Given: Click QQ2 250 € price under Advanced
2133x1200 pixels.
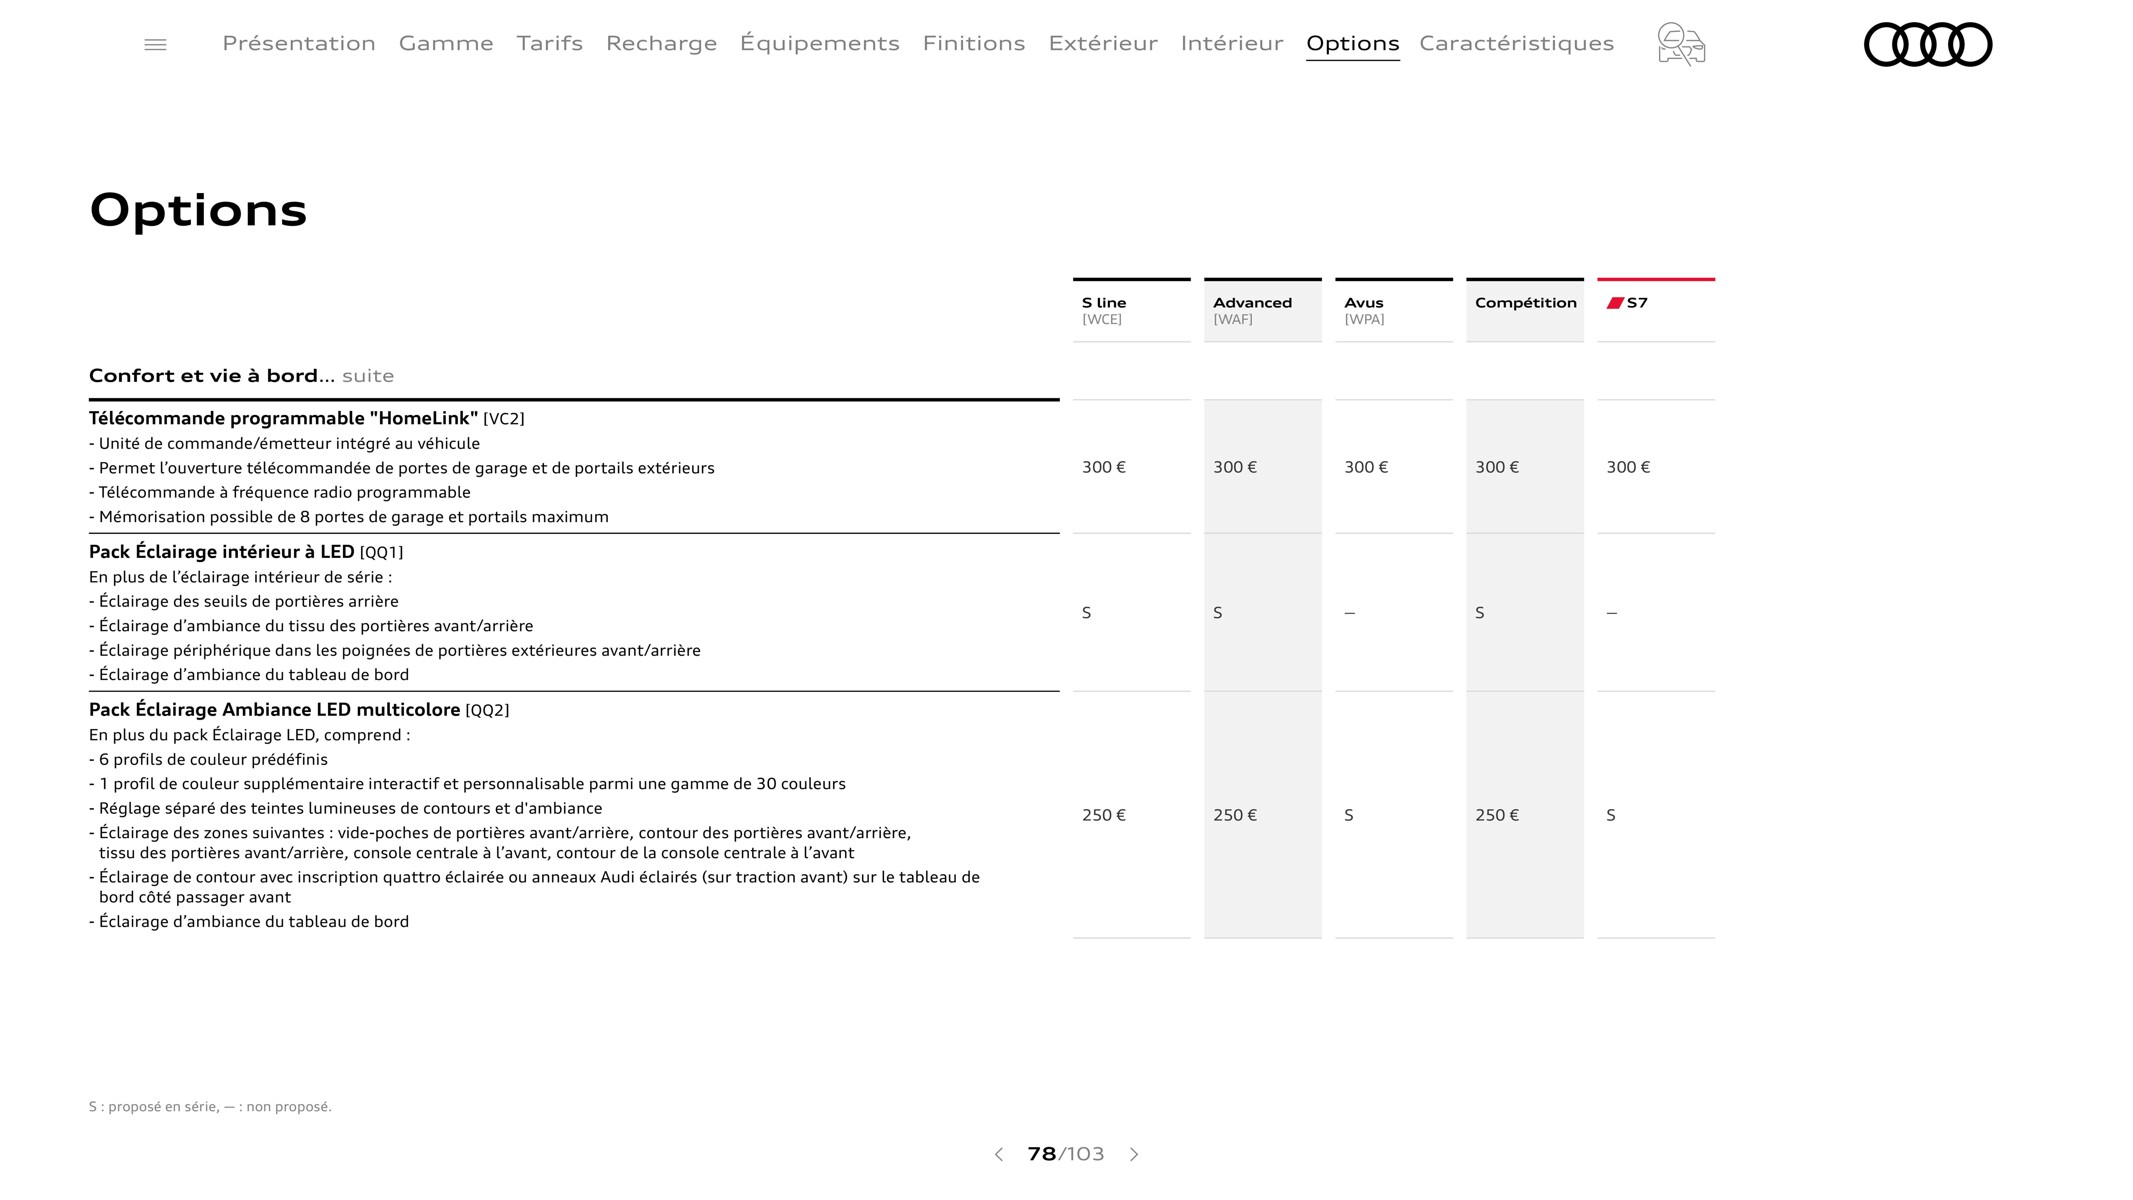Looking at the screenshot, I should (x=1235, y=815).
